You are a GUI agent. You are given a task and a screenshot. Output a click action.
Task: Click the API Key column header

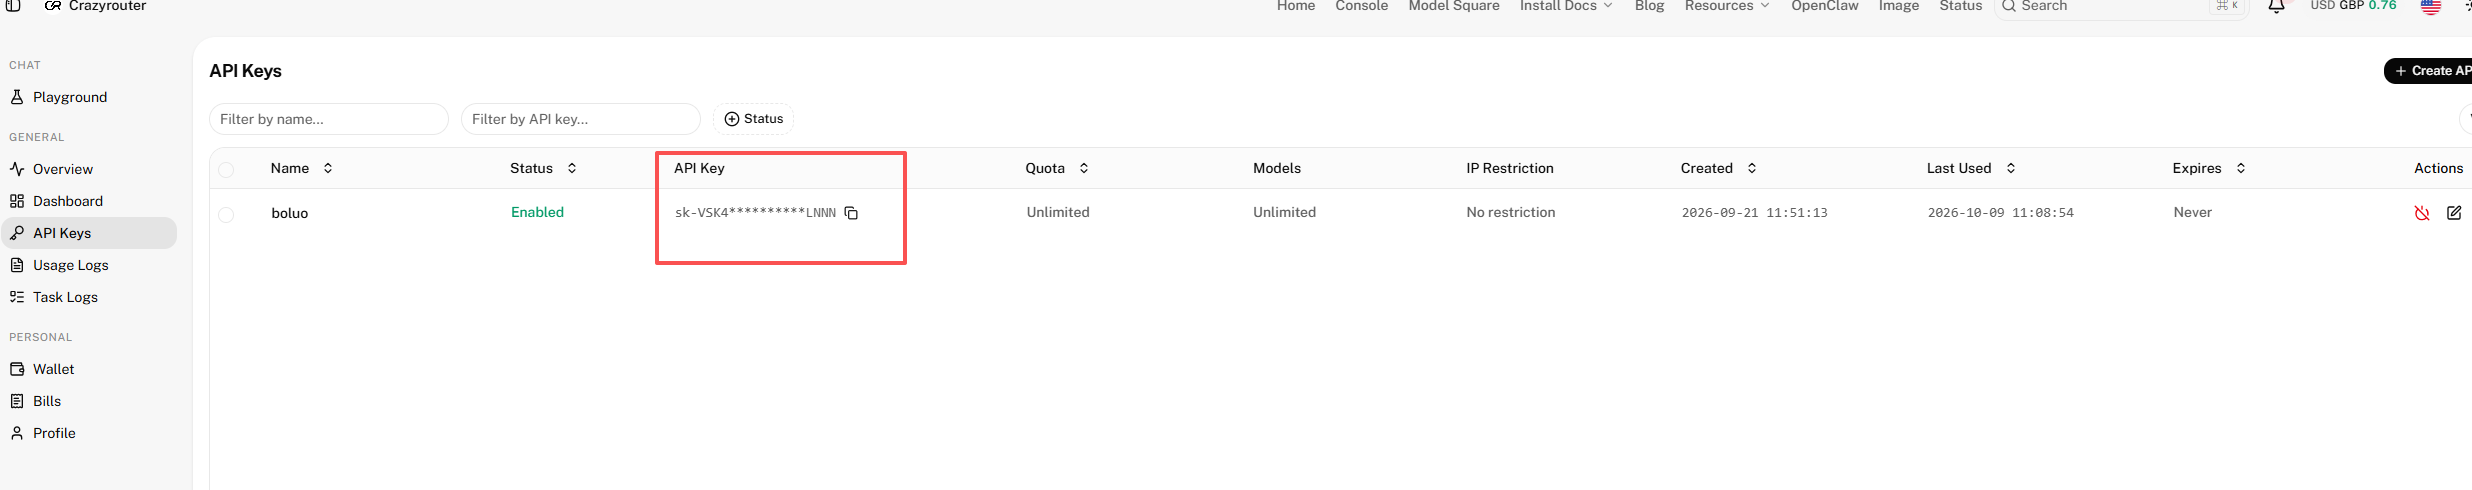pyautogui.click(x=699, y=168)
